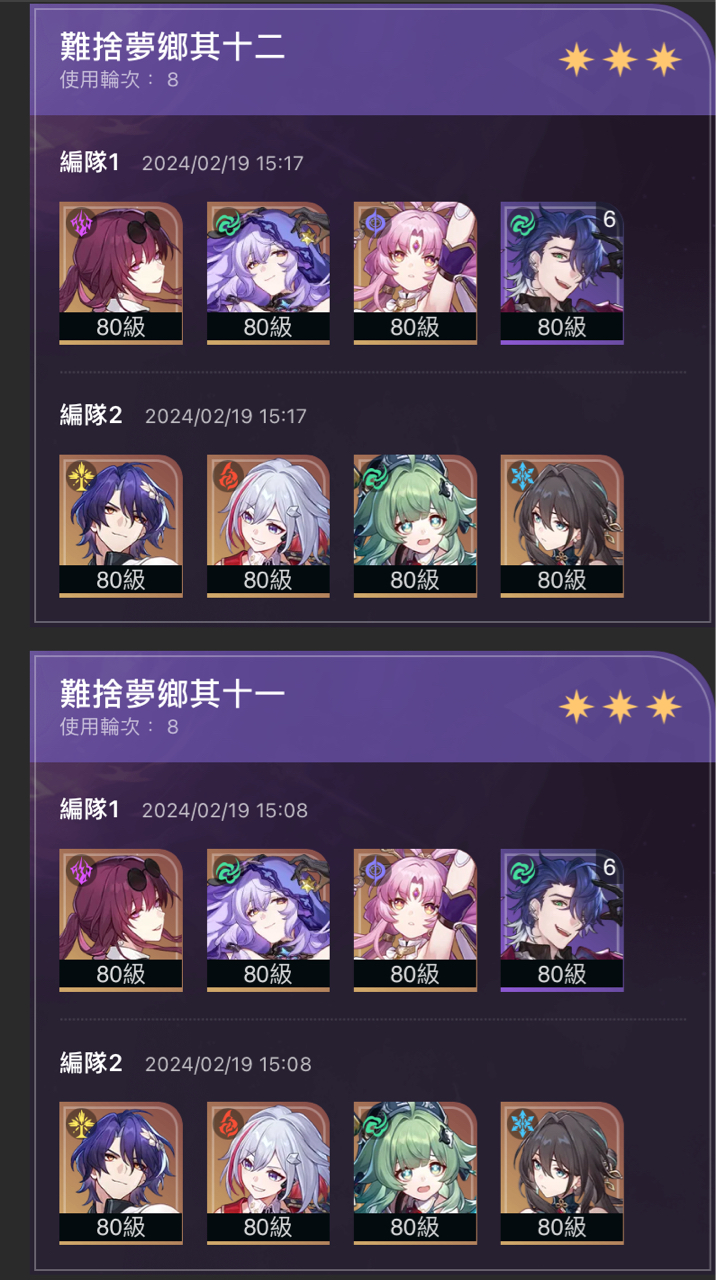Viewport: 716px width, 1280px height.
Task: Open the green-haired character in stage twelve team 2
Action: 415,526
